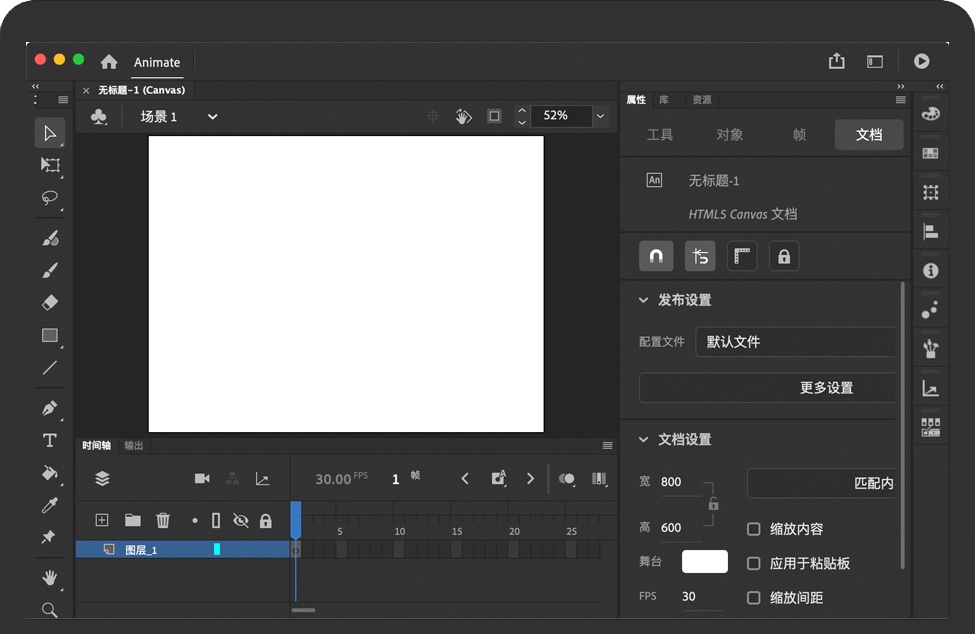Select the Eyedropper tool
This screenshot has width=975, height=634.
(50, 505)
